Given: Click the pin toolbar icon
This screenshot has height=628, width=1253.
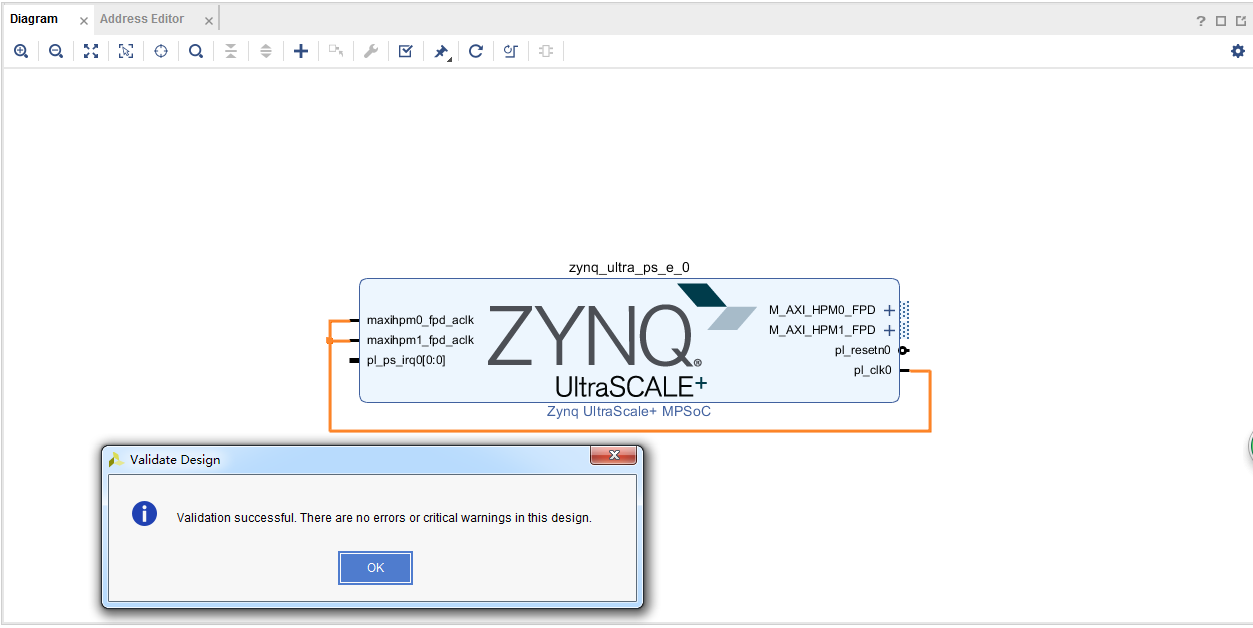Looking at the screenshot, I should pyautogui.click(x=441, y=51).
